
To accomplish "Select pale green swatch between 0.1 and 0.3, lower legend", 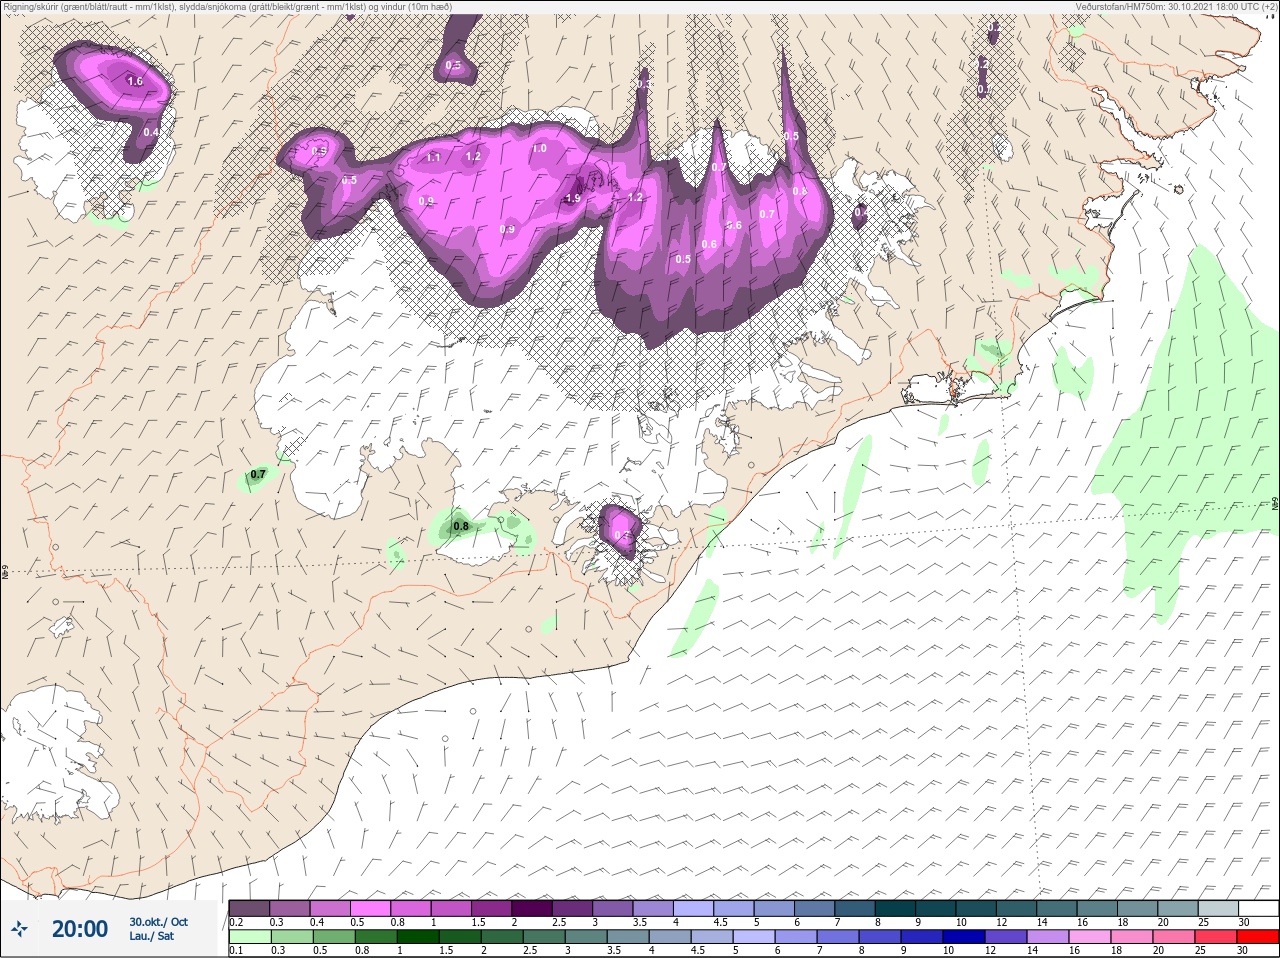I will pyautogui.click(x=250, y=937).
